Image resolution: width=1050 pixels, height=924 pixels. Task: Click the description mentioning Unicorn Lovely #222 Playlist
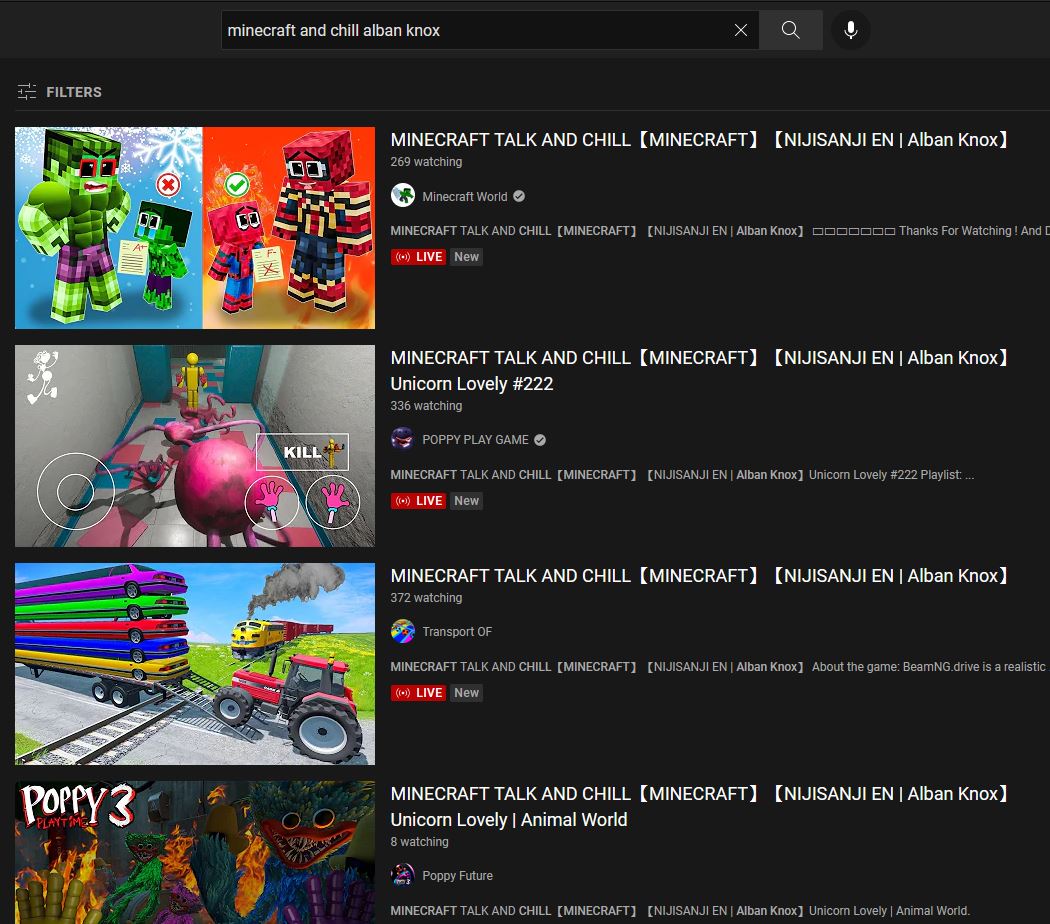682,474
